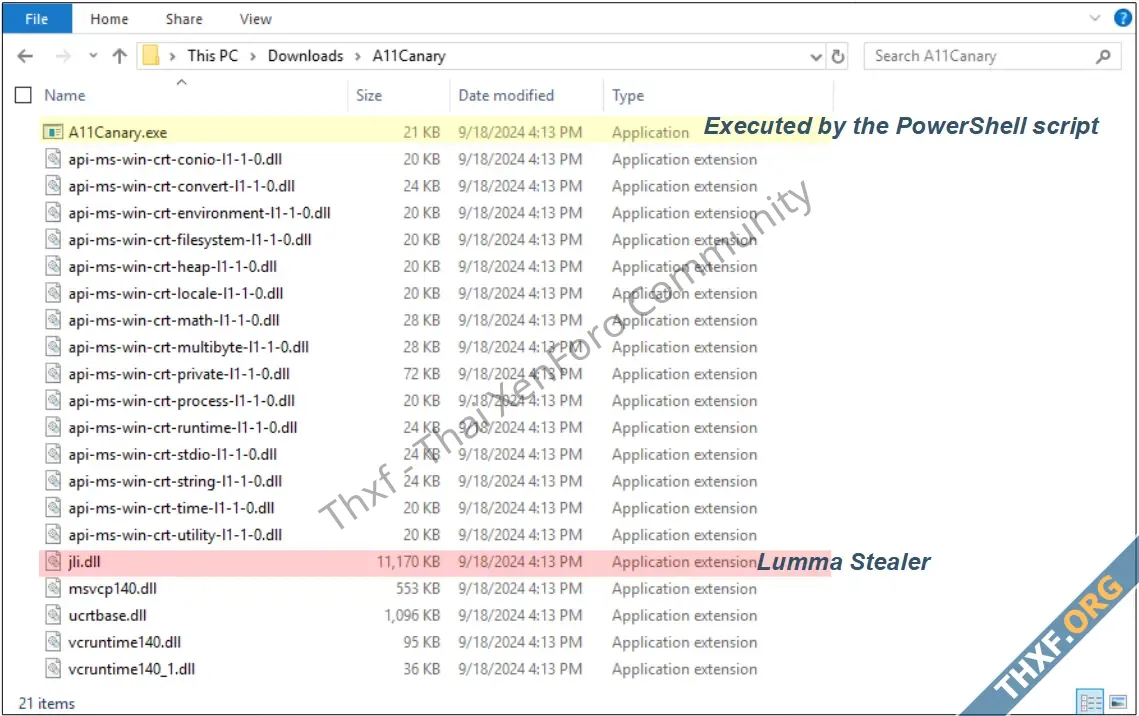Sort files by Type column
Viewport: 1139px width, 716px height.
(x=628, y=95)
